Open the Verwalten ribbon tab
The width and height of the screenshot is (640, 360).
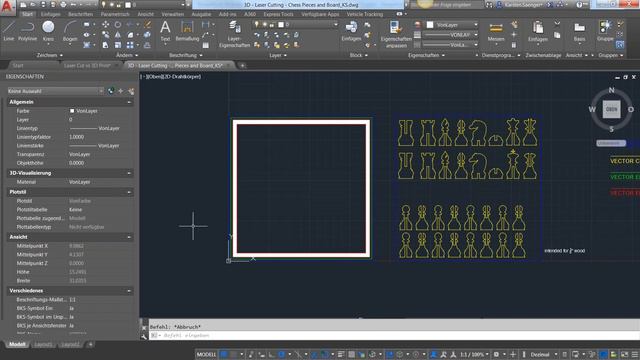173,14
